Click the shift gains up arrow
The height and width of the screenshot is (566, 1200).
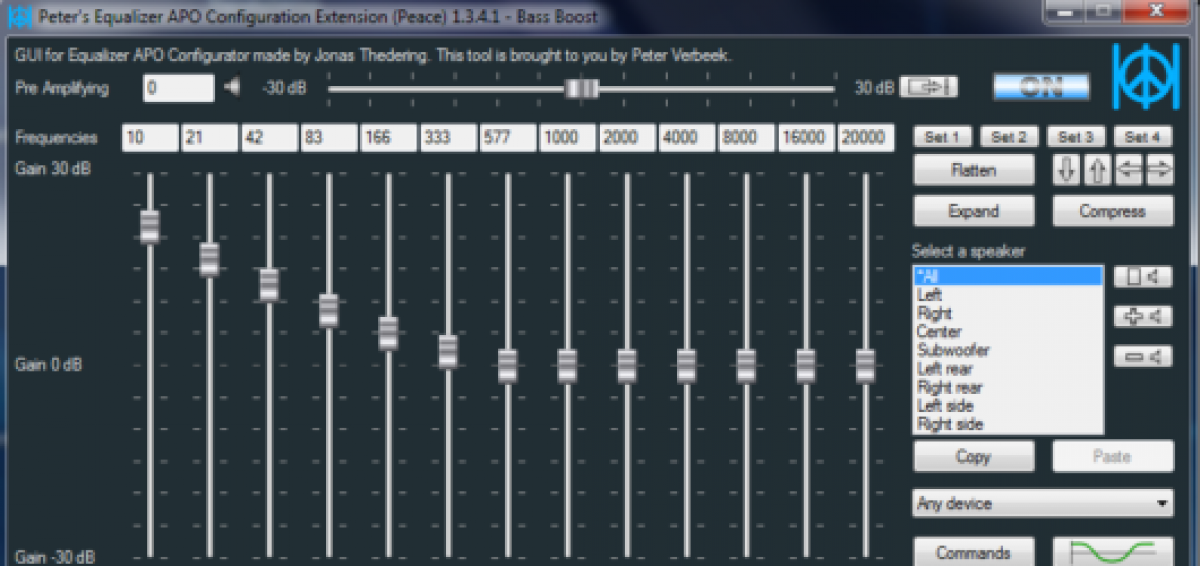pyautogui.click(x=1097, y=171)
